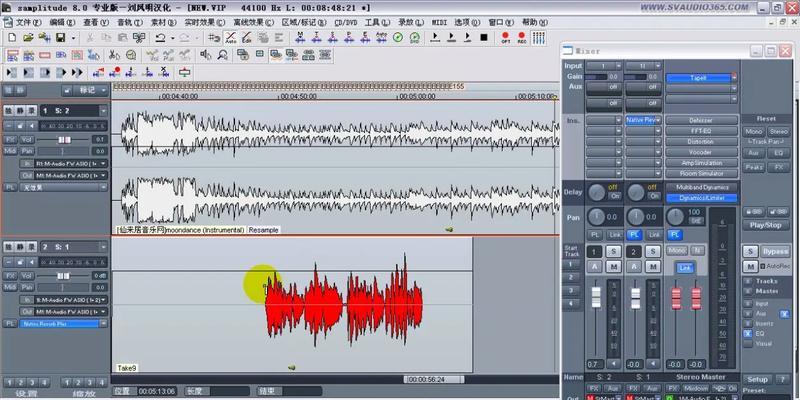Adjust mixer channel 1 volume fader
Viewport: 800px width, 400px height.
[596, 297]
